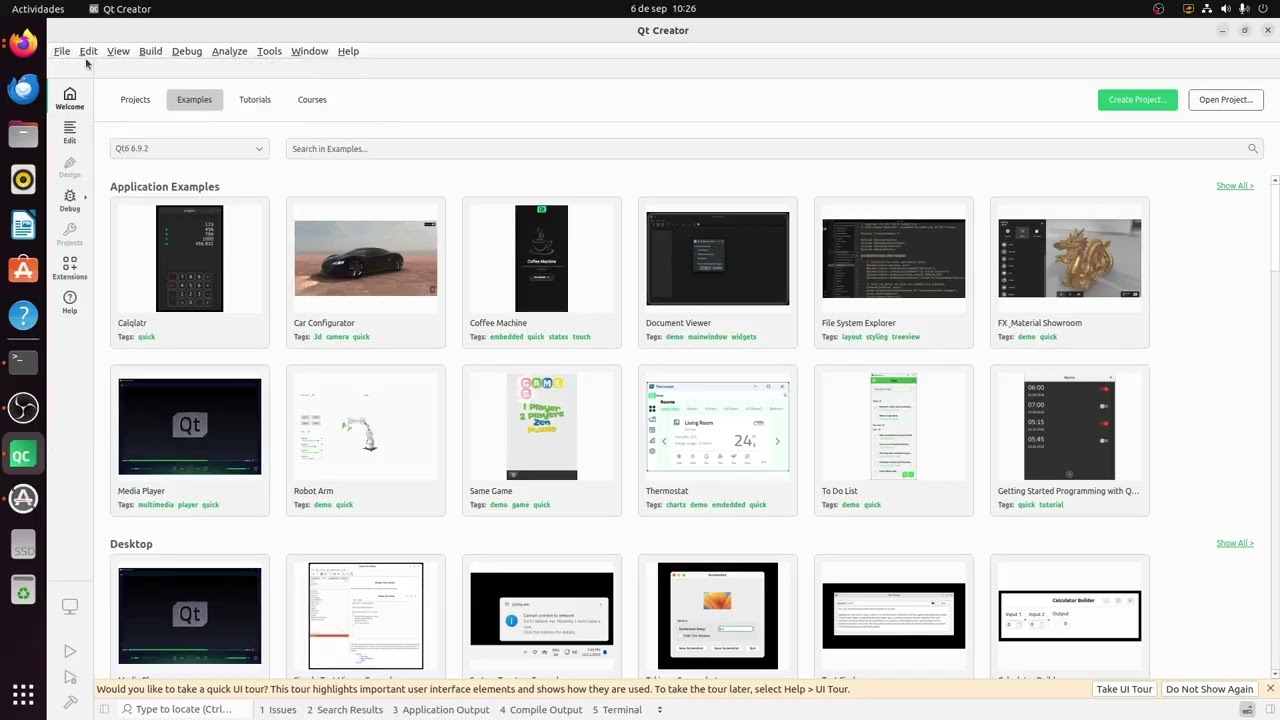Switch to the Projects tab

135,100
